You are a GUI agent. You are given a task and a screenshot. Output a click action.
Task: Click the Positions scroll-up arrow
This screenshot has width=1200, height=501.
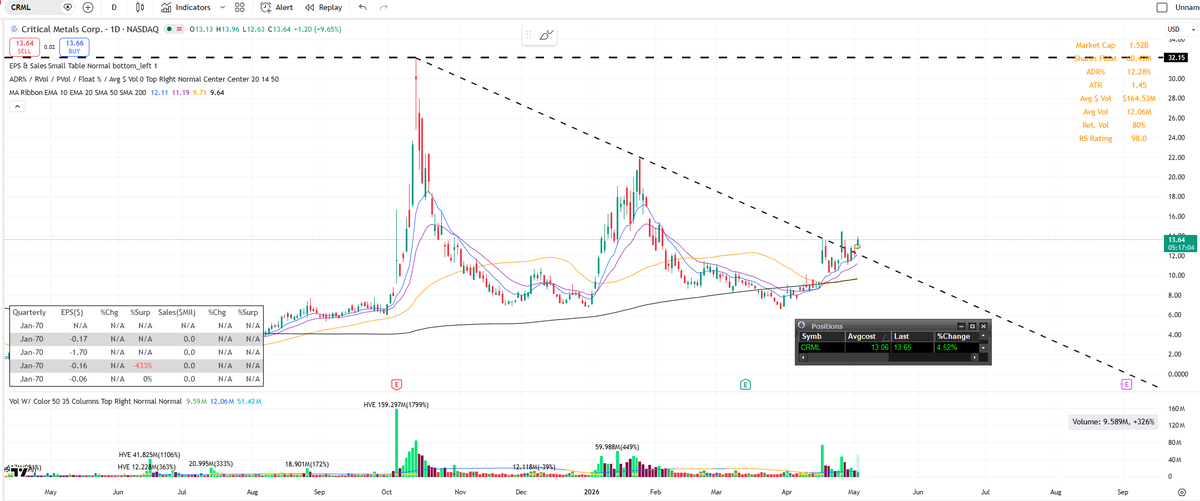[x=983, y=337]
